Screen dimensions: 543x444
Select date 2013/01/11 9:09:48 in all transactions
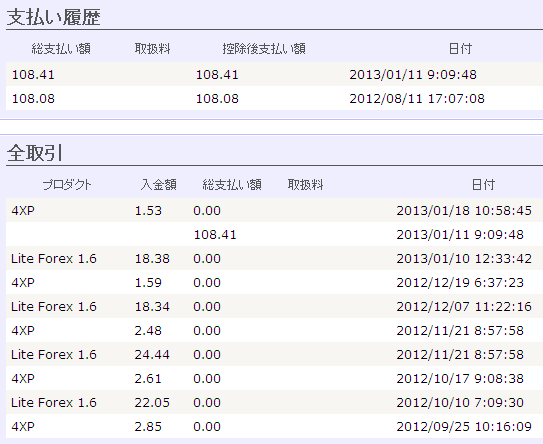click(x=460, y=235)
